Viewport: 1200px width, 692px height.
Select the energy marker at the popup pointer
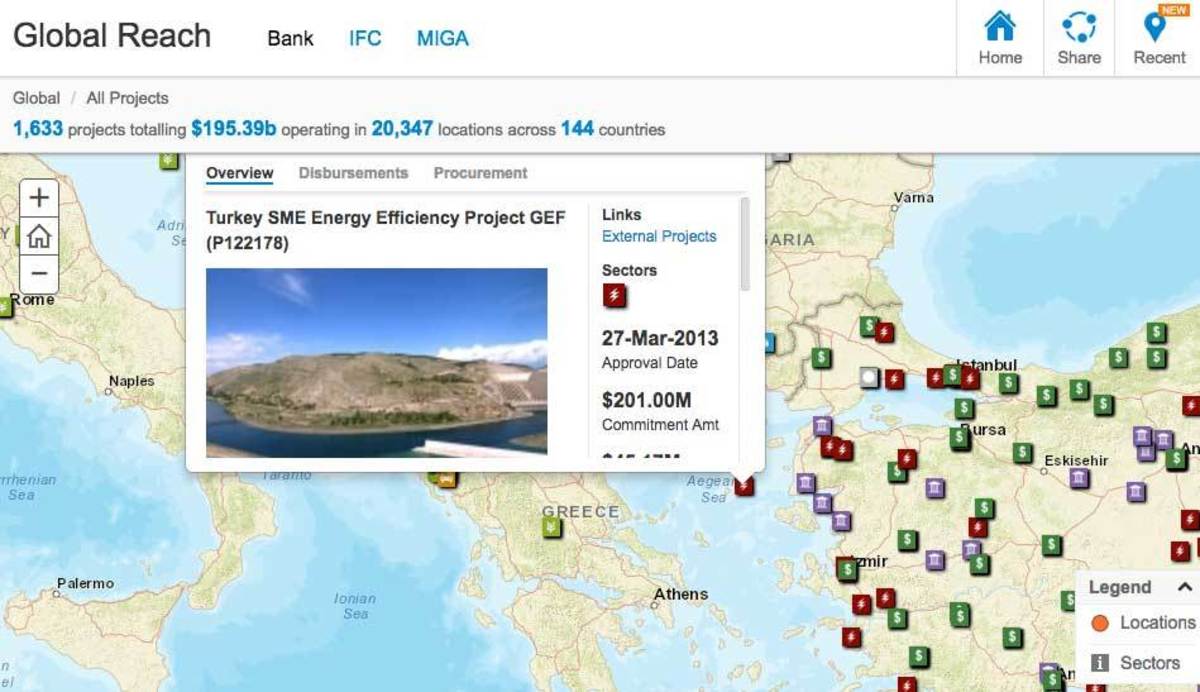[x=744, y=486]
